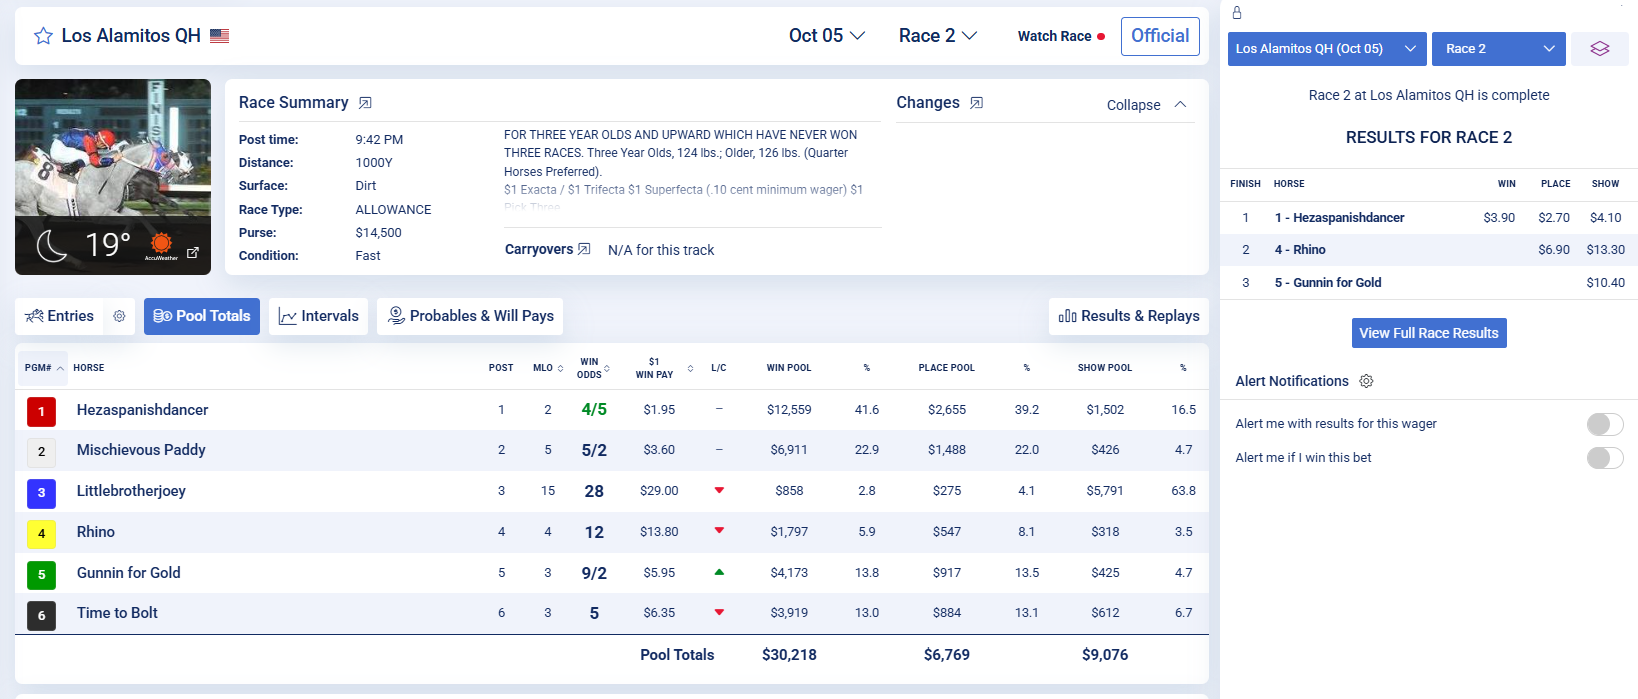
Task: Switch to the Intervals tab
Action: [x=318, y=316]
